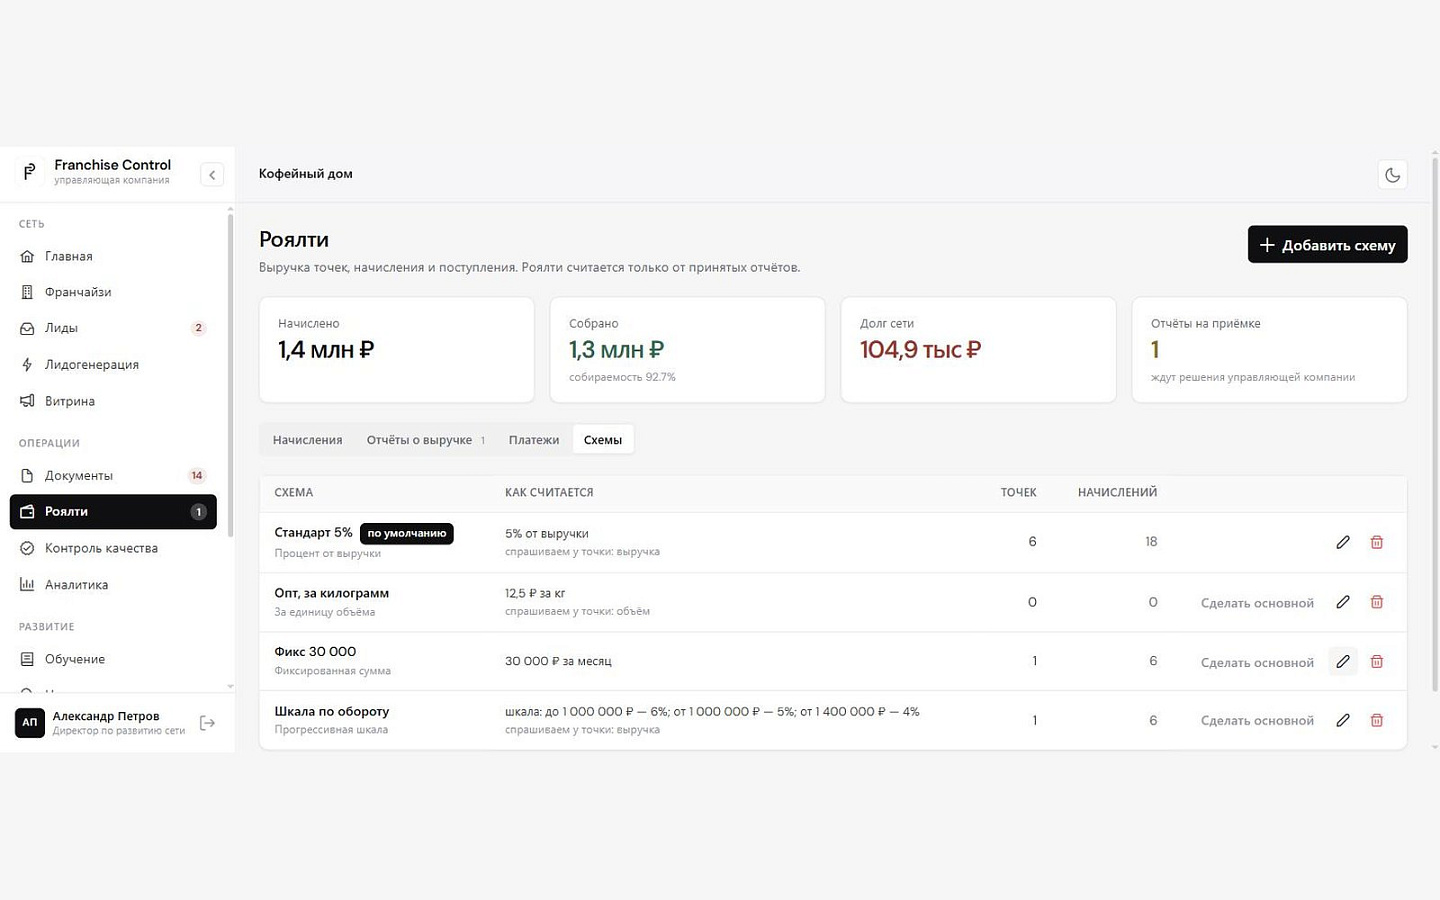Click the sidebar scrollbar down arrow

click(x=230, y=687)
